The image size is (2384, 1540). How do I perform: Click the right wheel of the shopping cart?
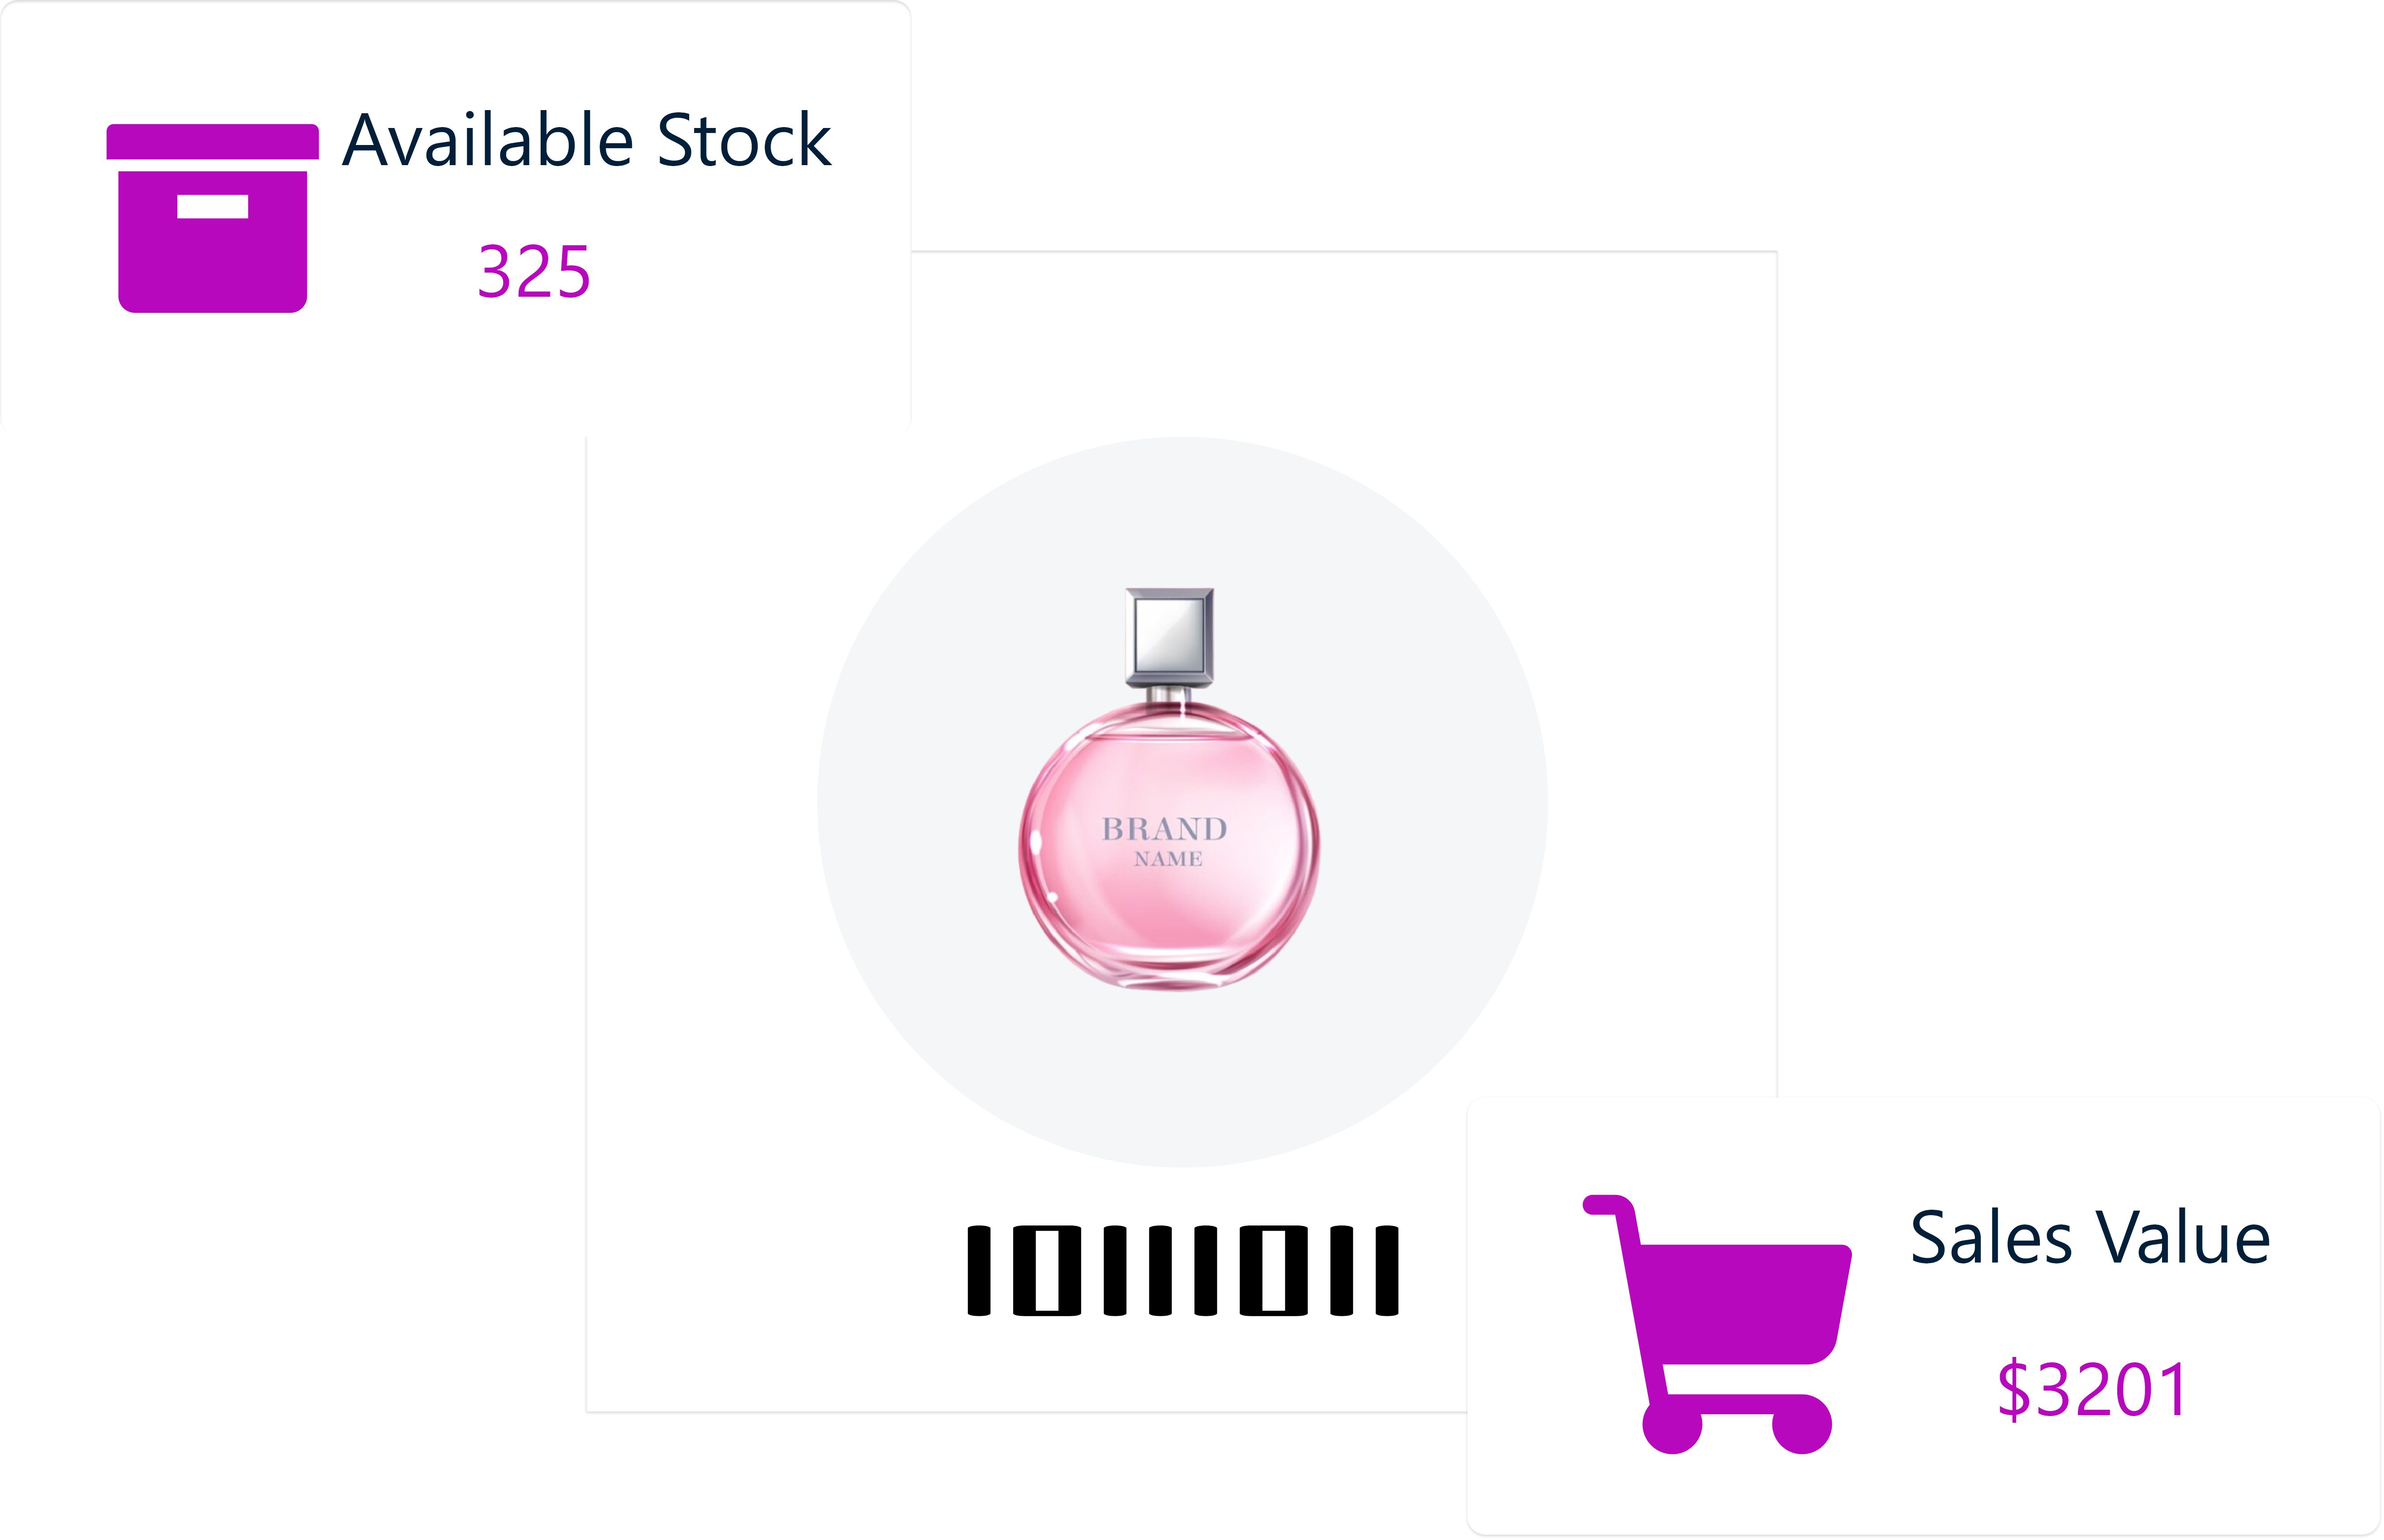(1802, 1425)
